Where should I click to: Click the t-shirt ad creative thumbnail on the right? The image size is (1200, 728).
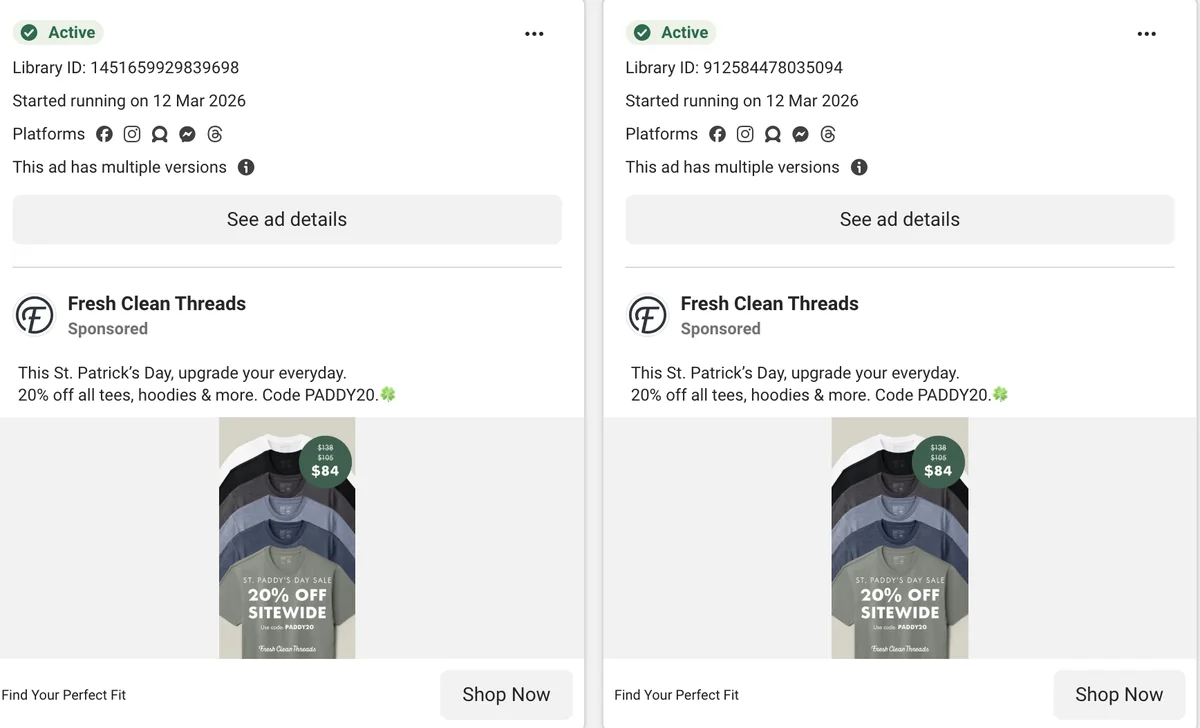point(899,538)
